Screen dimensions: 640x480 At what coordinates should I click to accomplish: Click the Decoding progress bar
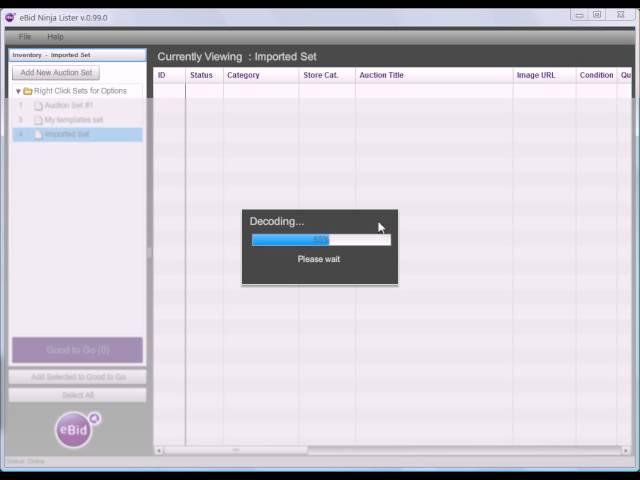pos(320,240)
